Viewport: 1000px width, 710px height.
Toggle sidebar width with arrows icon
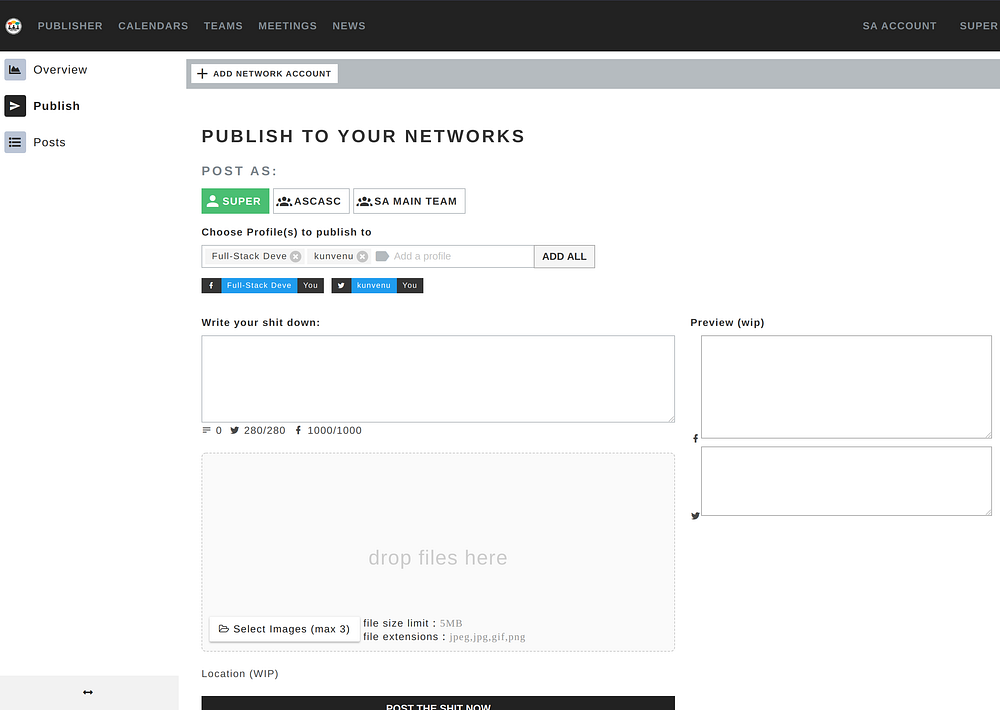point(88,692)
